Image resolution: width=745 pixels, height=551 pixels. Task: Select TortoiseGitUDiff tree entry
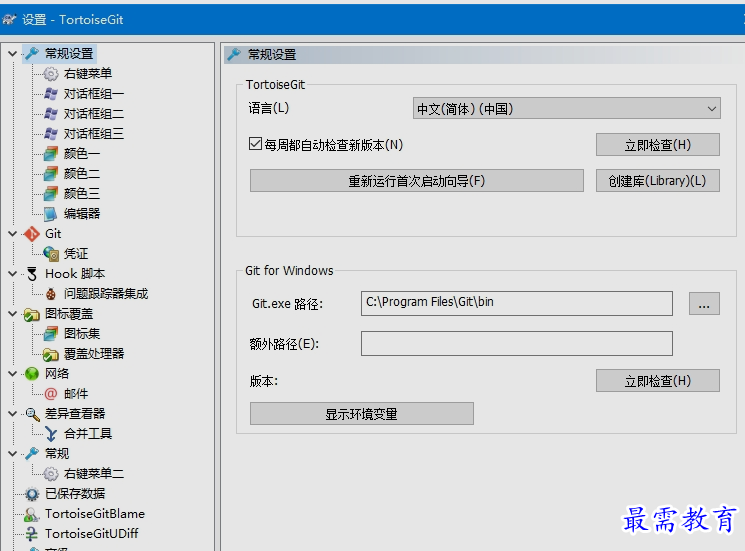[x=91, y=534]
